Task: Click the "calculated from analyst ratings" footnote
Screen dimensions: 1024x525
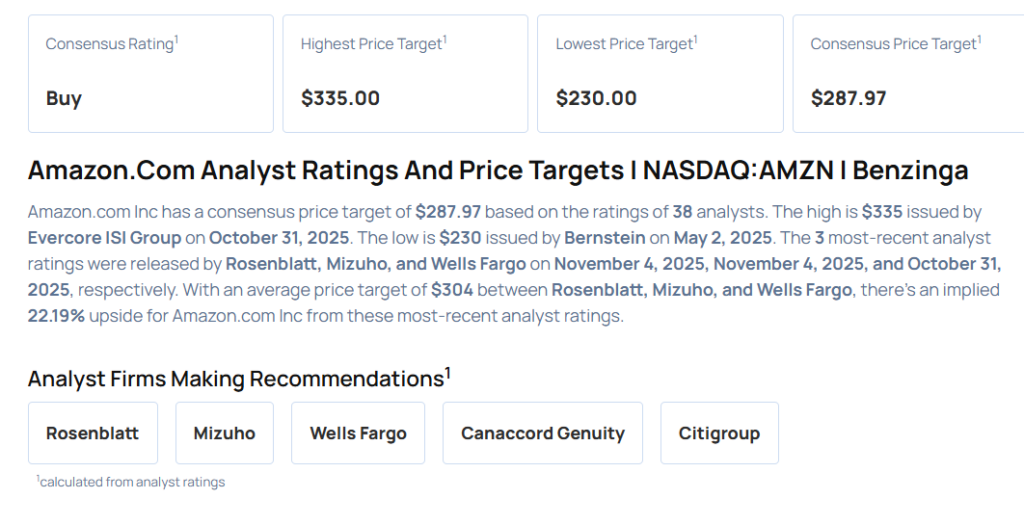Action: [132, 482]
